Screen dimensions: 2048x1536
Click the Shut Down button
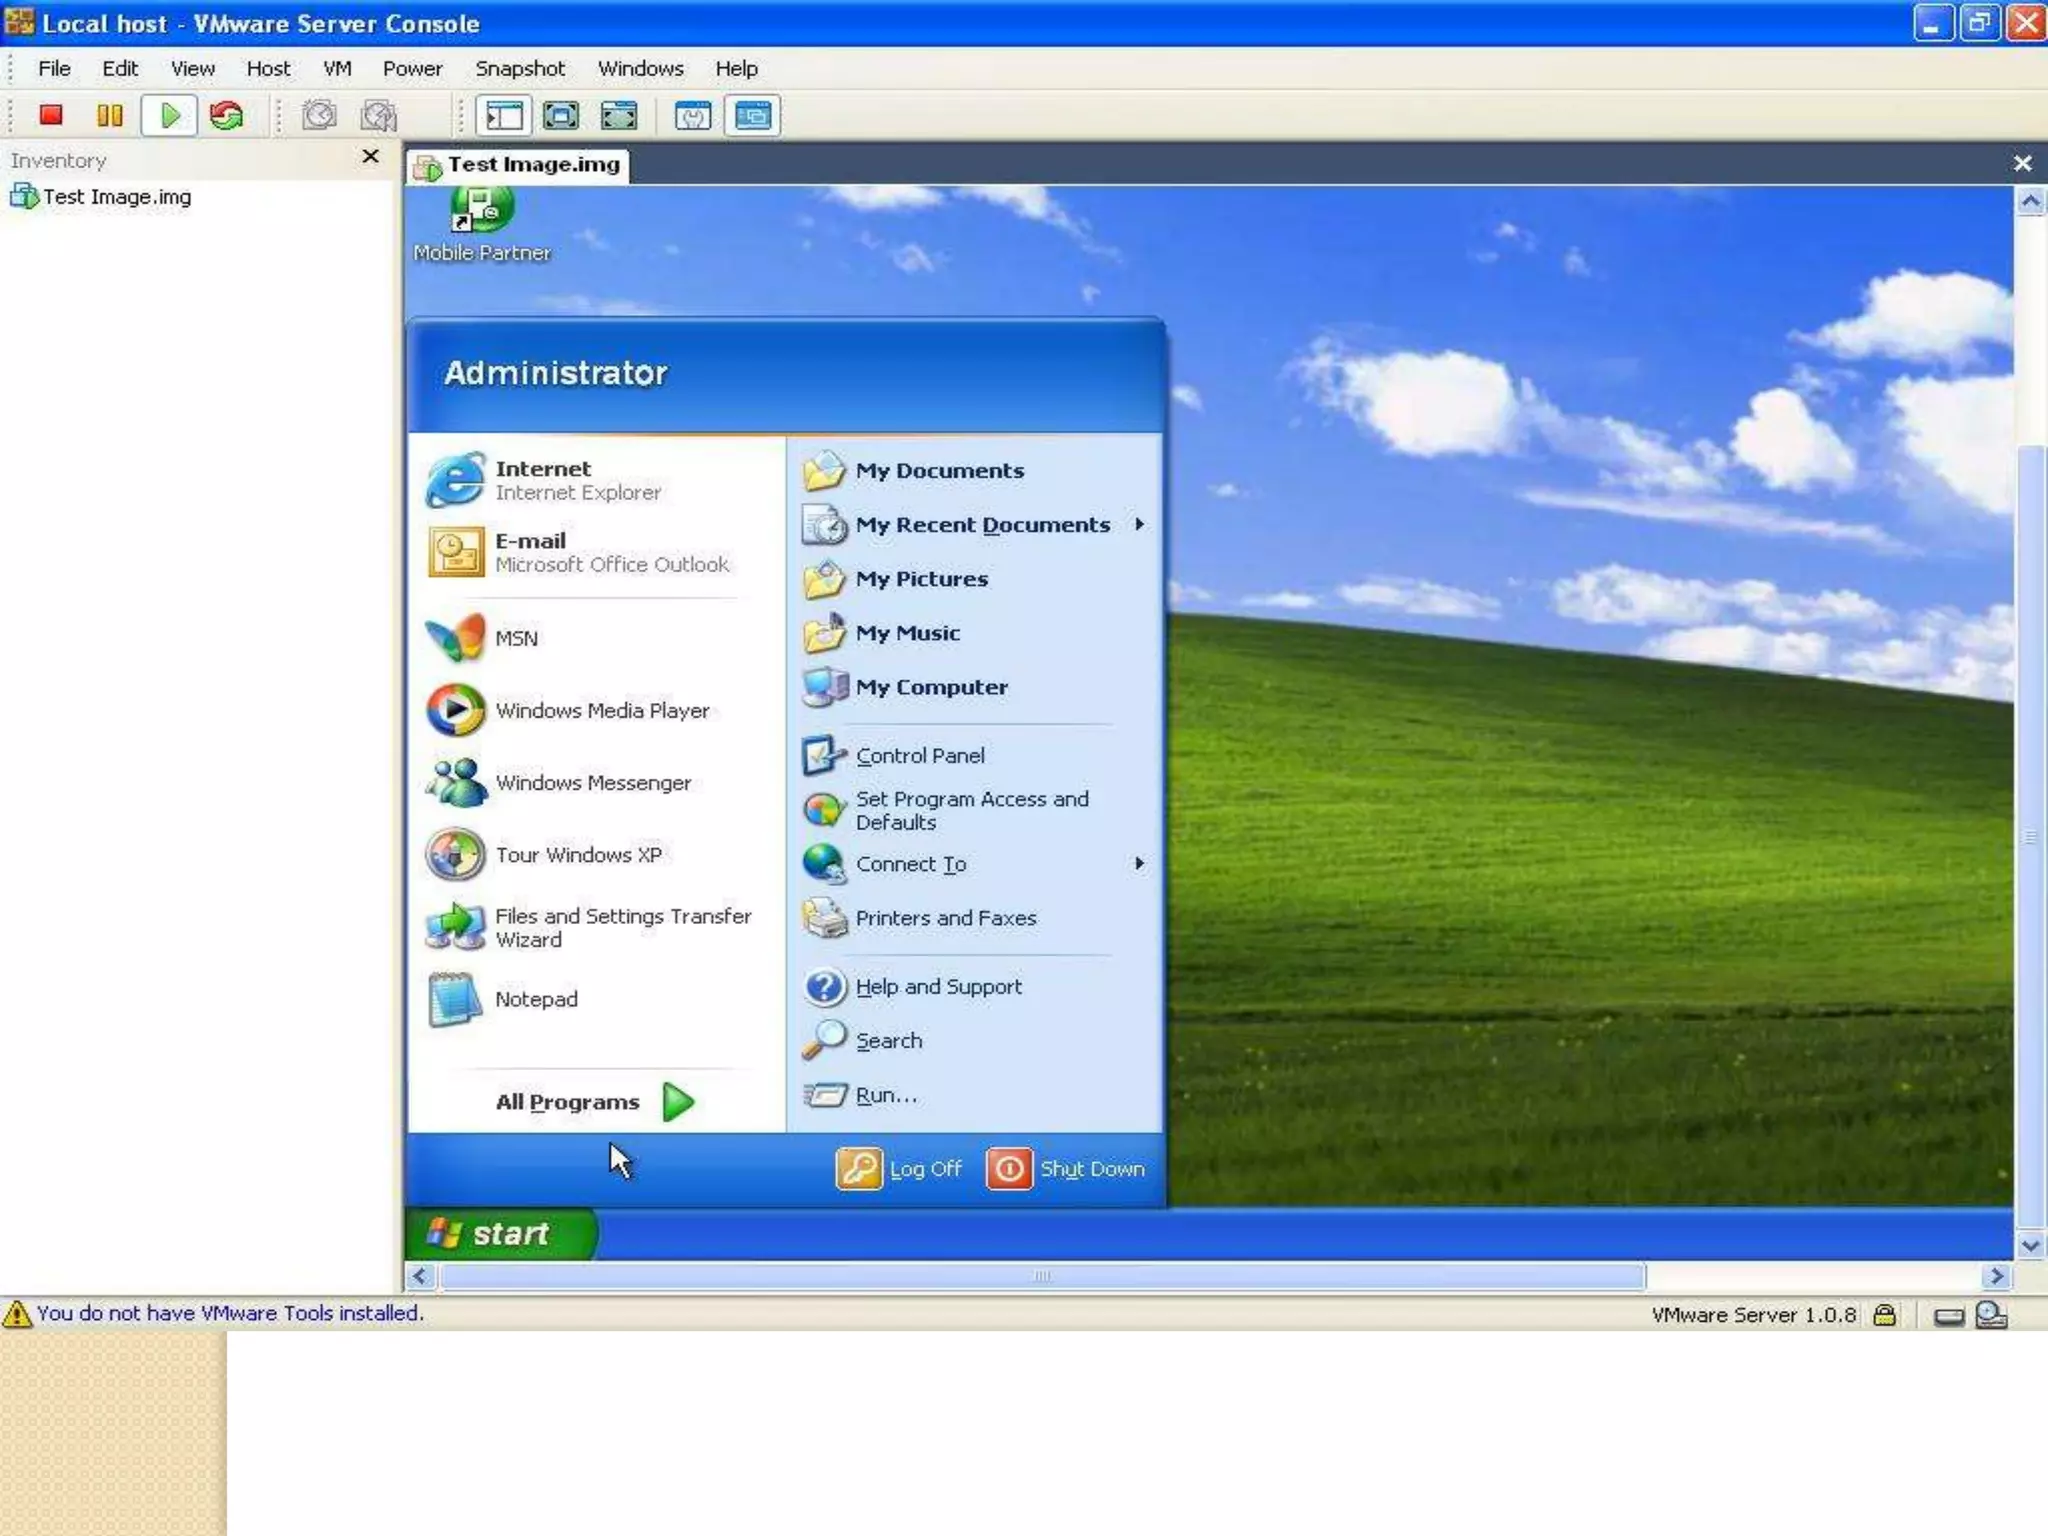[1066, 1168]
